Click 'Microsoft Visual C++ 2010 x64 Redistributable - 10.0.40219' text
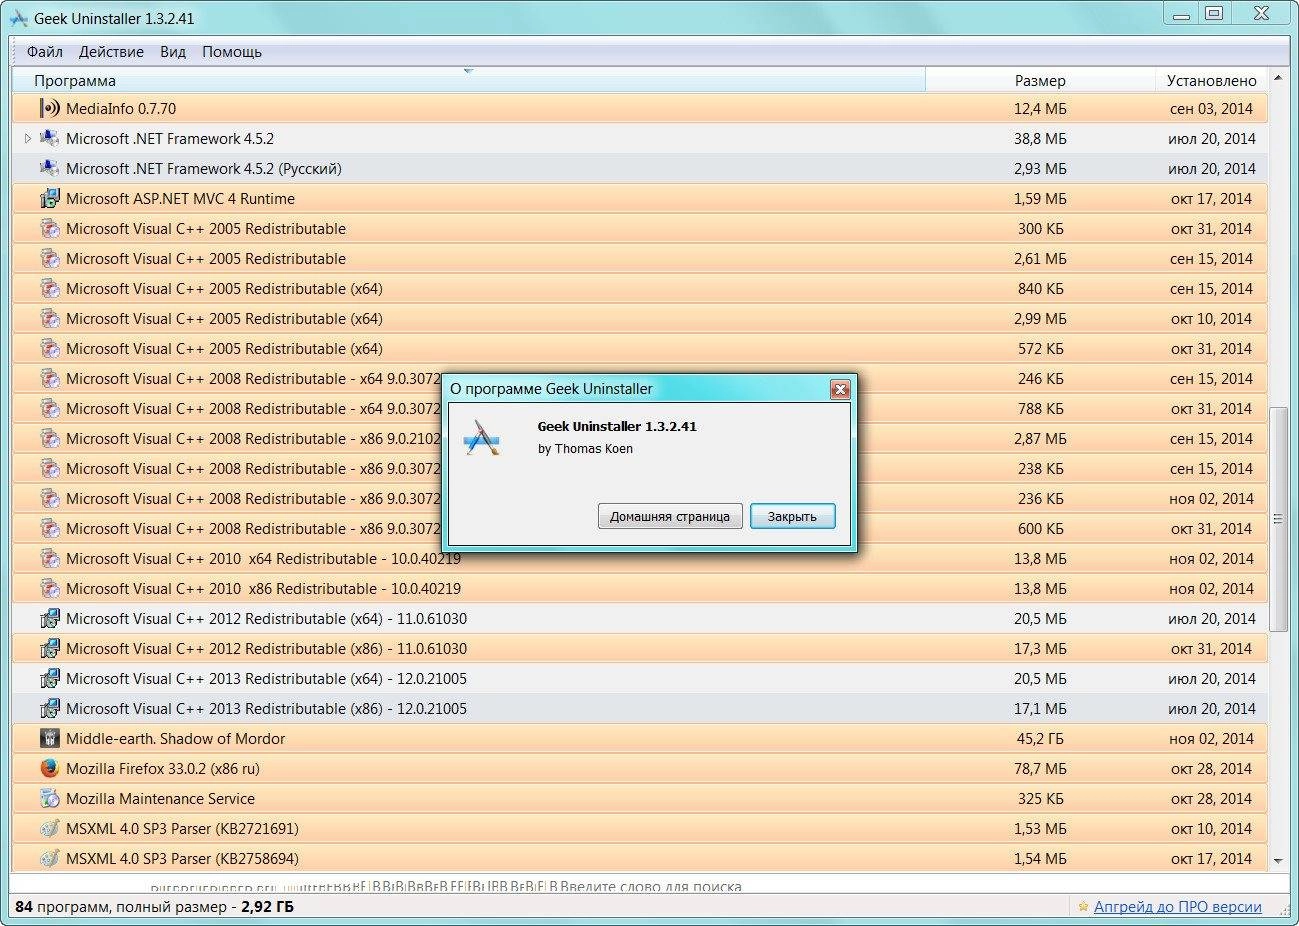Viewport: 1299px width, 926px height. 263,558
